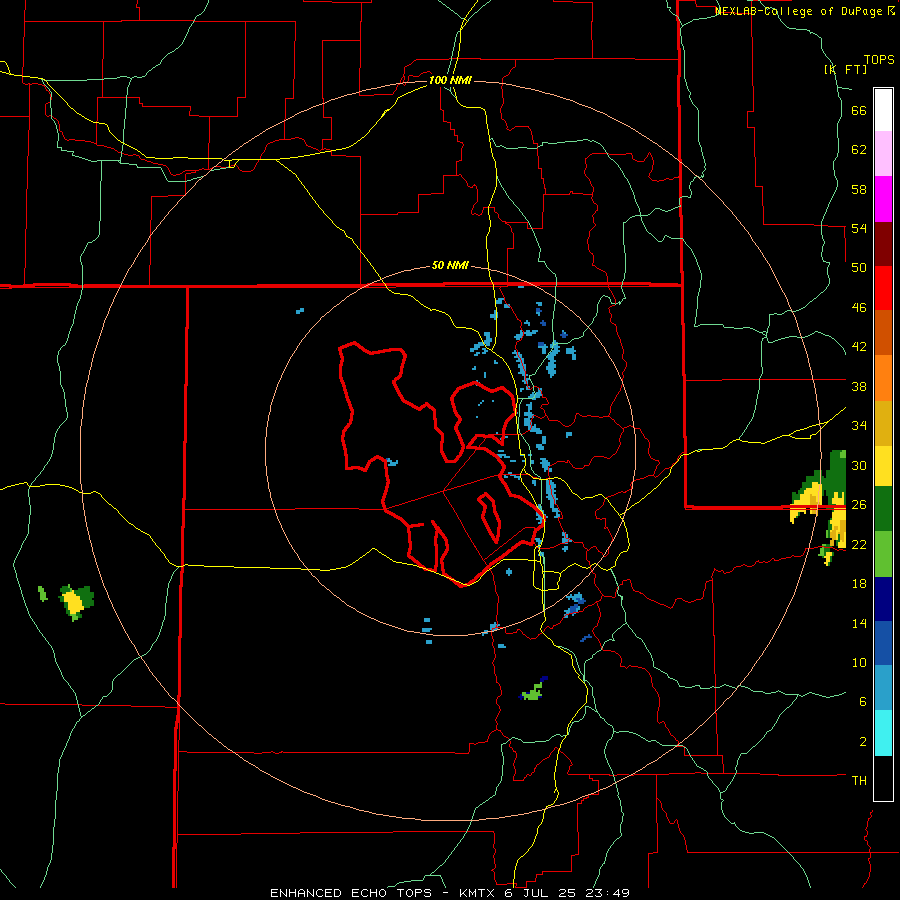Click the dark orange legend swatch near 42
Image resolution: width=900 pixels, height=900 pixels.
point(883,333)
